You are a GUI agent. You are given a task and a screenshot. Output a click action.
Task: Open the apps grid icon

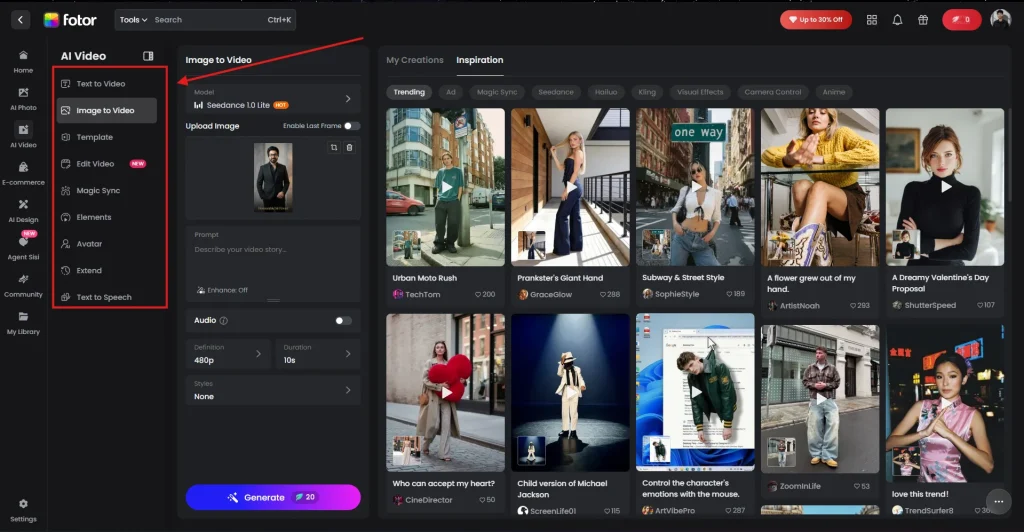[x=872, y=20]
